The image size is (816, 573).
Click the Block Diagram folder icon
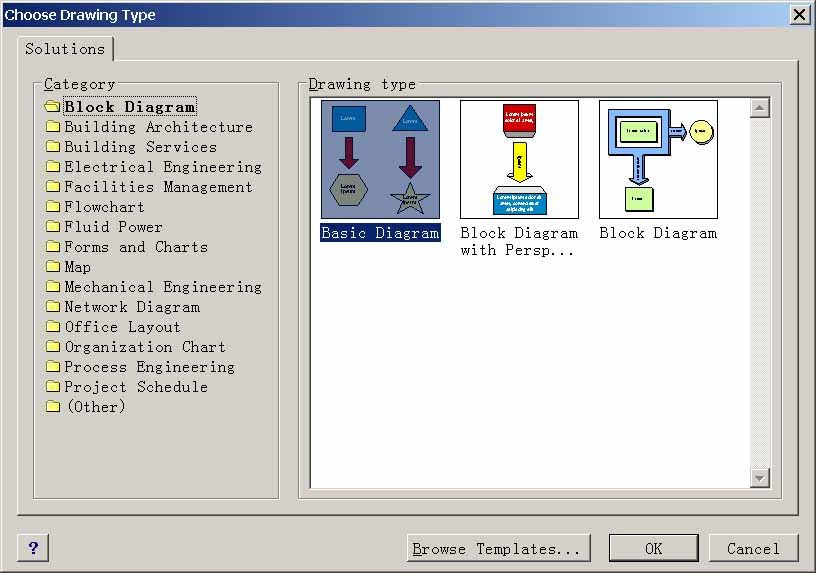(x=53, y=107)
